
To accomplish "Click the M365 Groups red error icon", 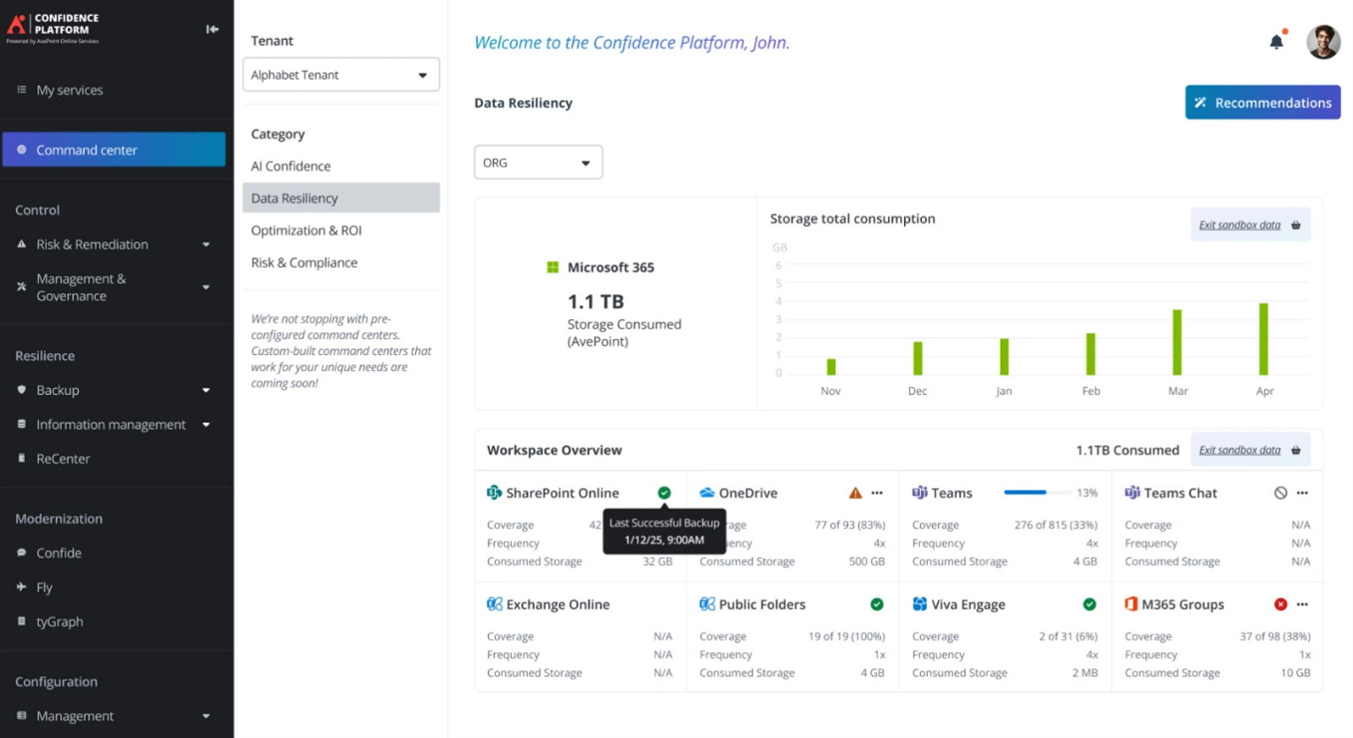I will 1281,604.
